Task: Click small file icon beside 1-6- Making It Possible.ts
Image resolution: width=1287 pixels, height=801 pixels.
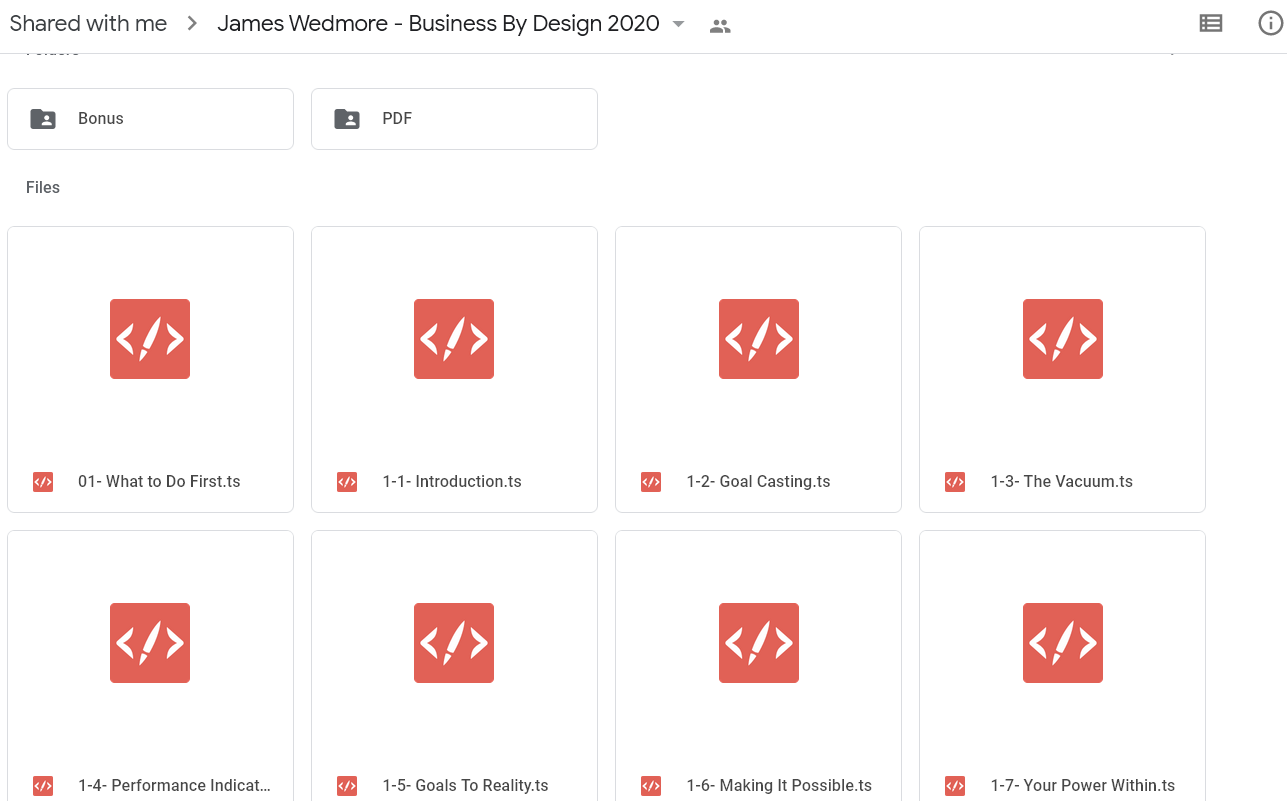Action: pyautogui.click(x=651, y=786)
